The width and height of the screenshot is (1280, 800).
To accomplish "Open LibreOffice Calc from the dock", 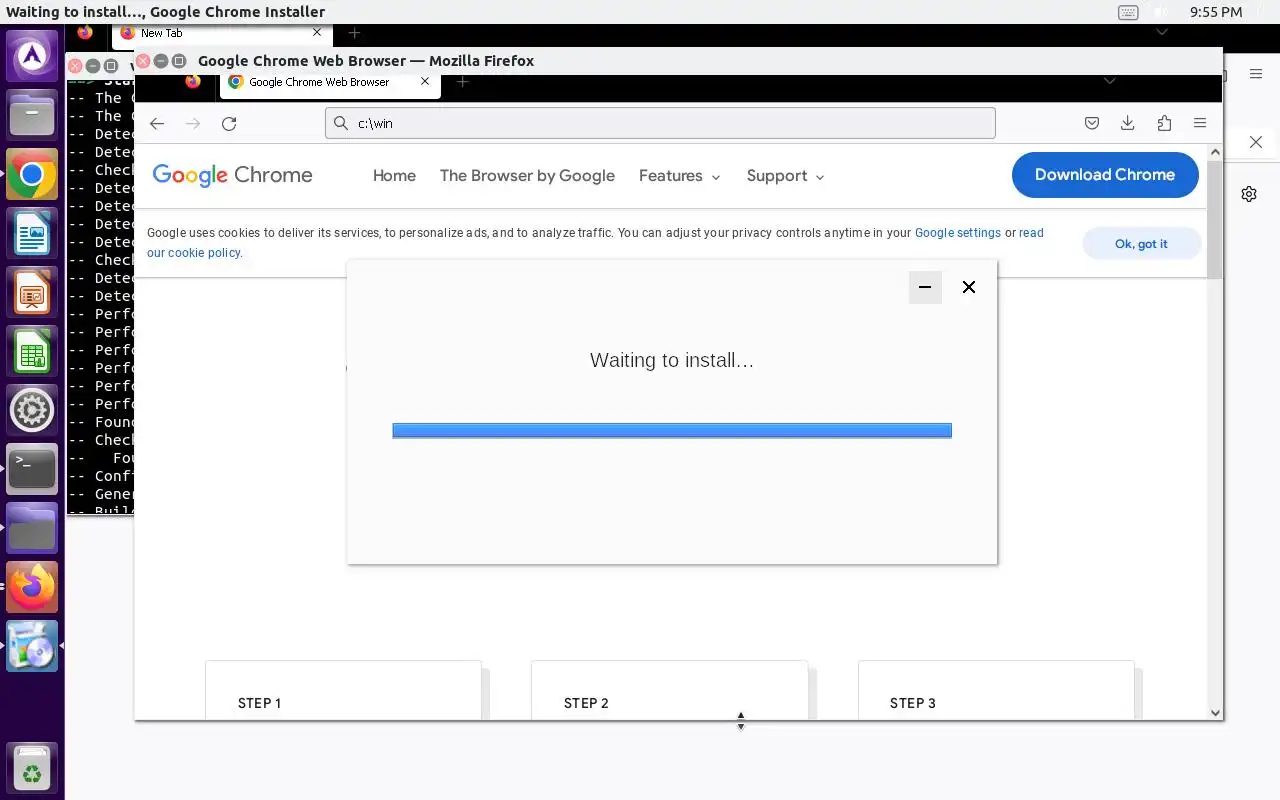I will pos(32,353).
